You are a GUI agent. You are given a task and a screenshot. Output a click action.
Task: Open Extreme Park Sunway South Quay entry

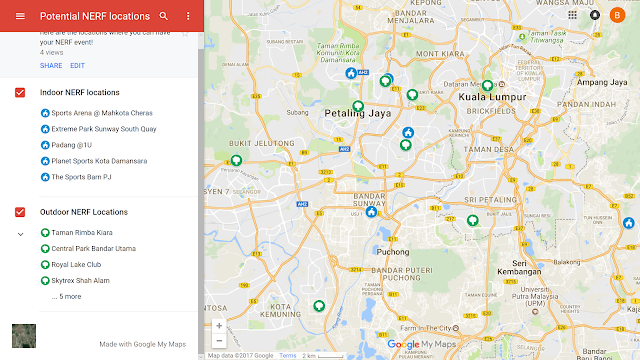104,129
